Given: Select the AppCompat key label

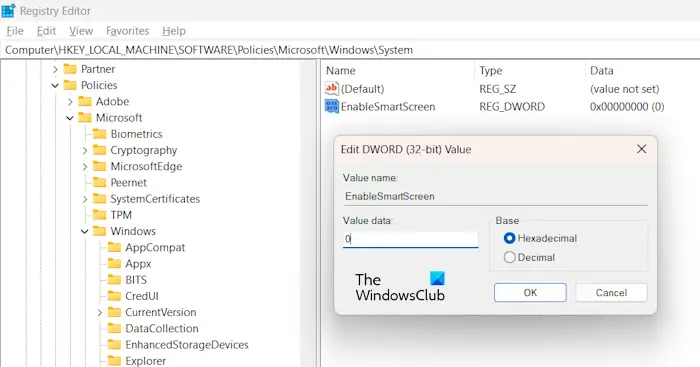Looking at the screenshot, I should pyautogui.click(x=155, y=247).
